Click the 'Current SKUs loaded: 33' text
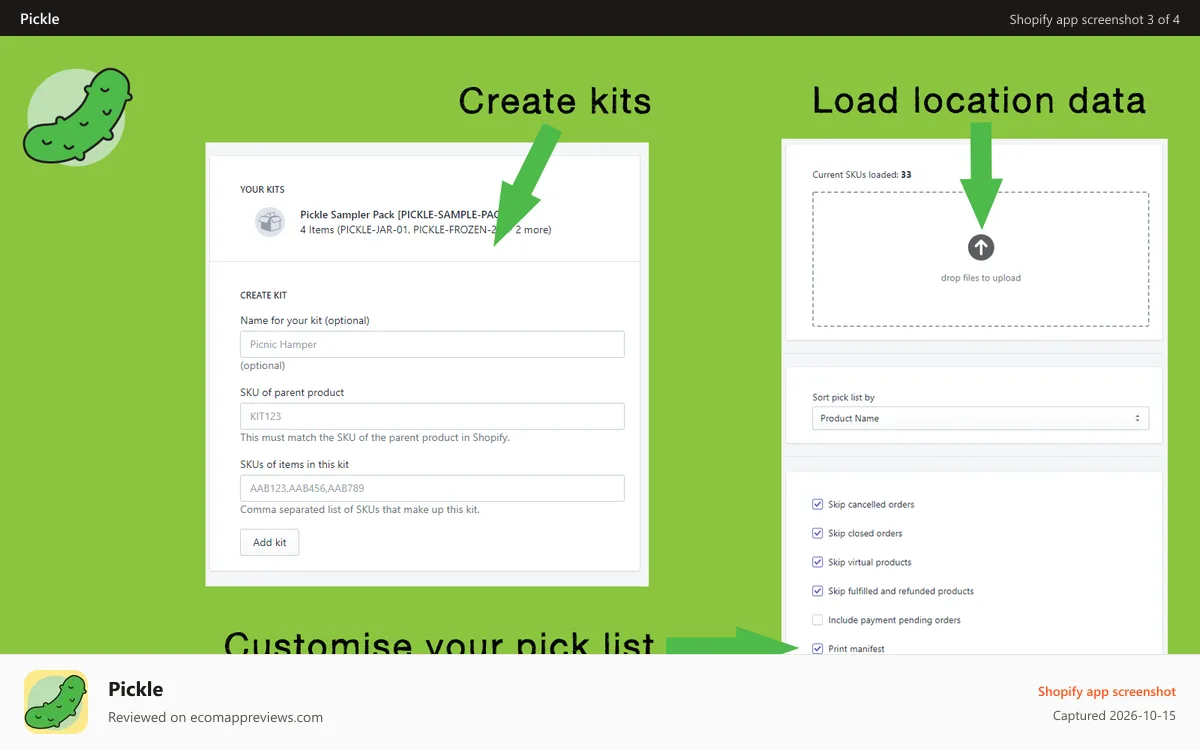 click(861, 175)
